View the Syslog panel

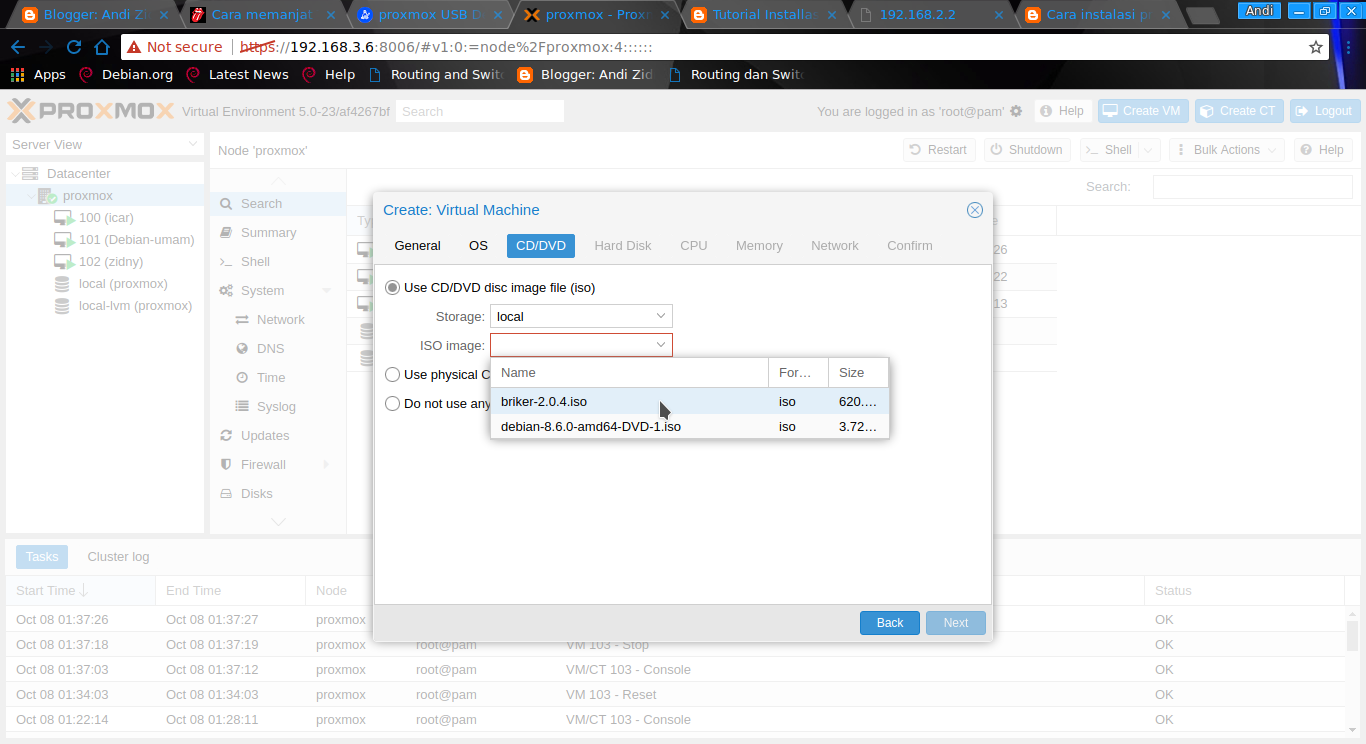pyautogui.click(x=277, y=406)
